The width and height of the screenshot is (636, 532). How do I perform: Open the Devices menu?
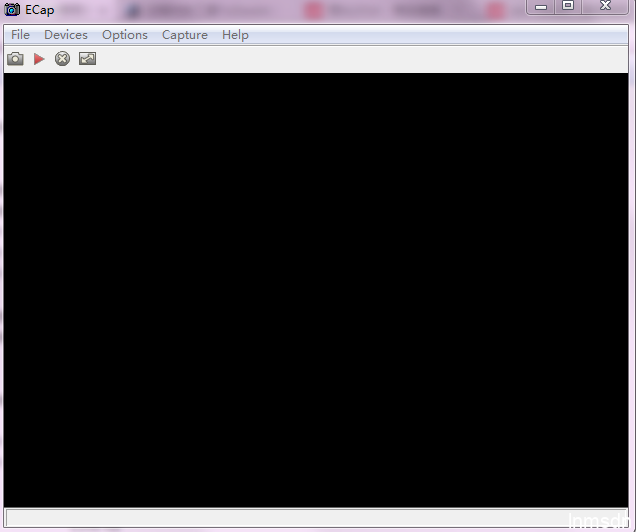pyautogui.click(x=66, y=35)
